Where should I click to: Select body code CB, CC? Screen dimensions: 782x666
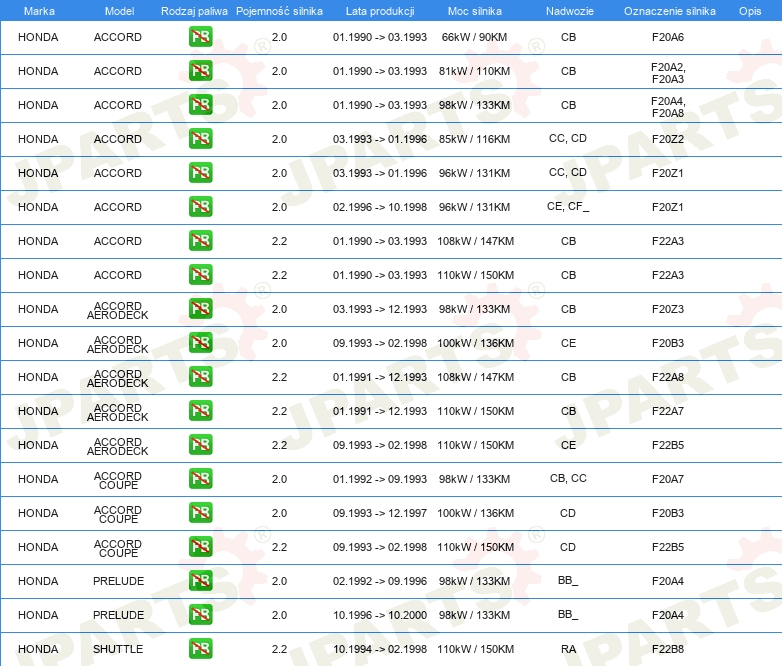pyautogui.click(x=568, y=478)
